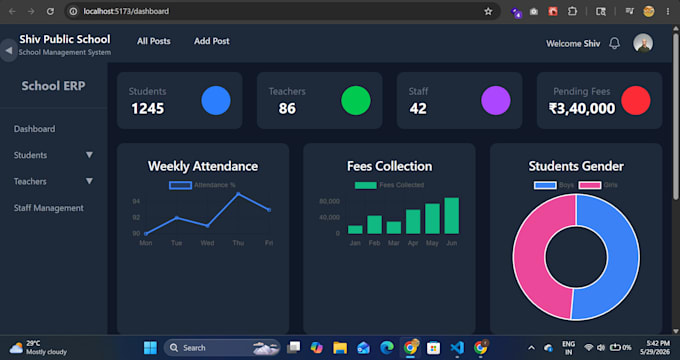Expand the Teachers sidebar submenu arrow
Screen dimensions: 680x360
point(89,181)
